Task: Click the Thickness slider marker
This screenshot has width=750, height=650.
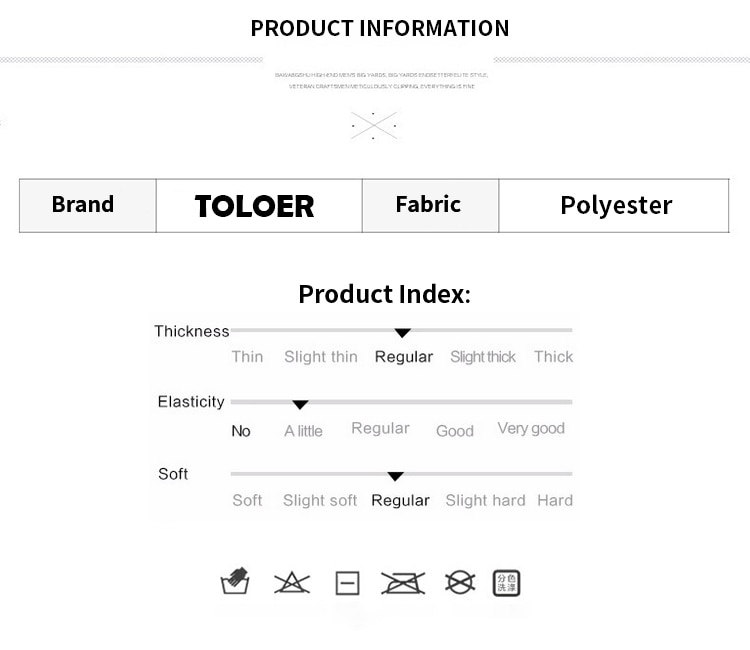Action: click(x=403, y=333)
